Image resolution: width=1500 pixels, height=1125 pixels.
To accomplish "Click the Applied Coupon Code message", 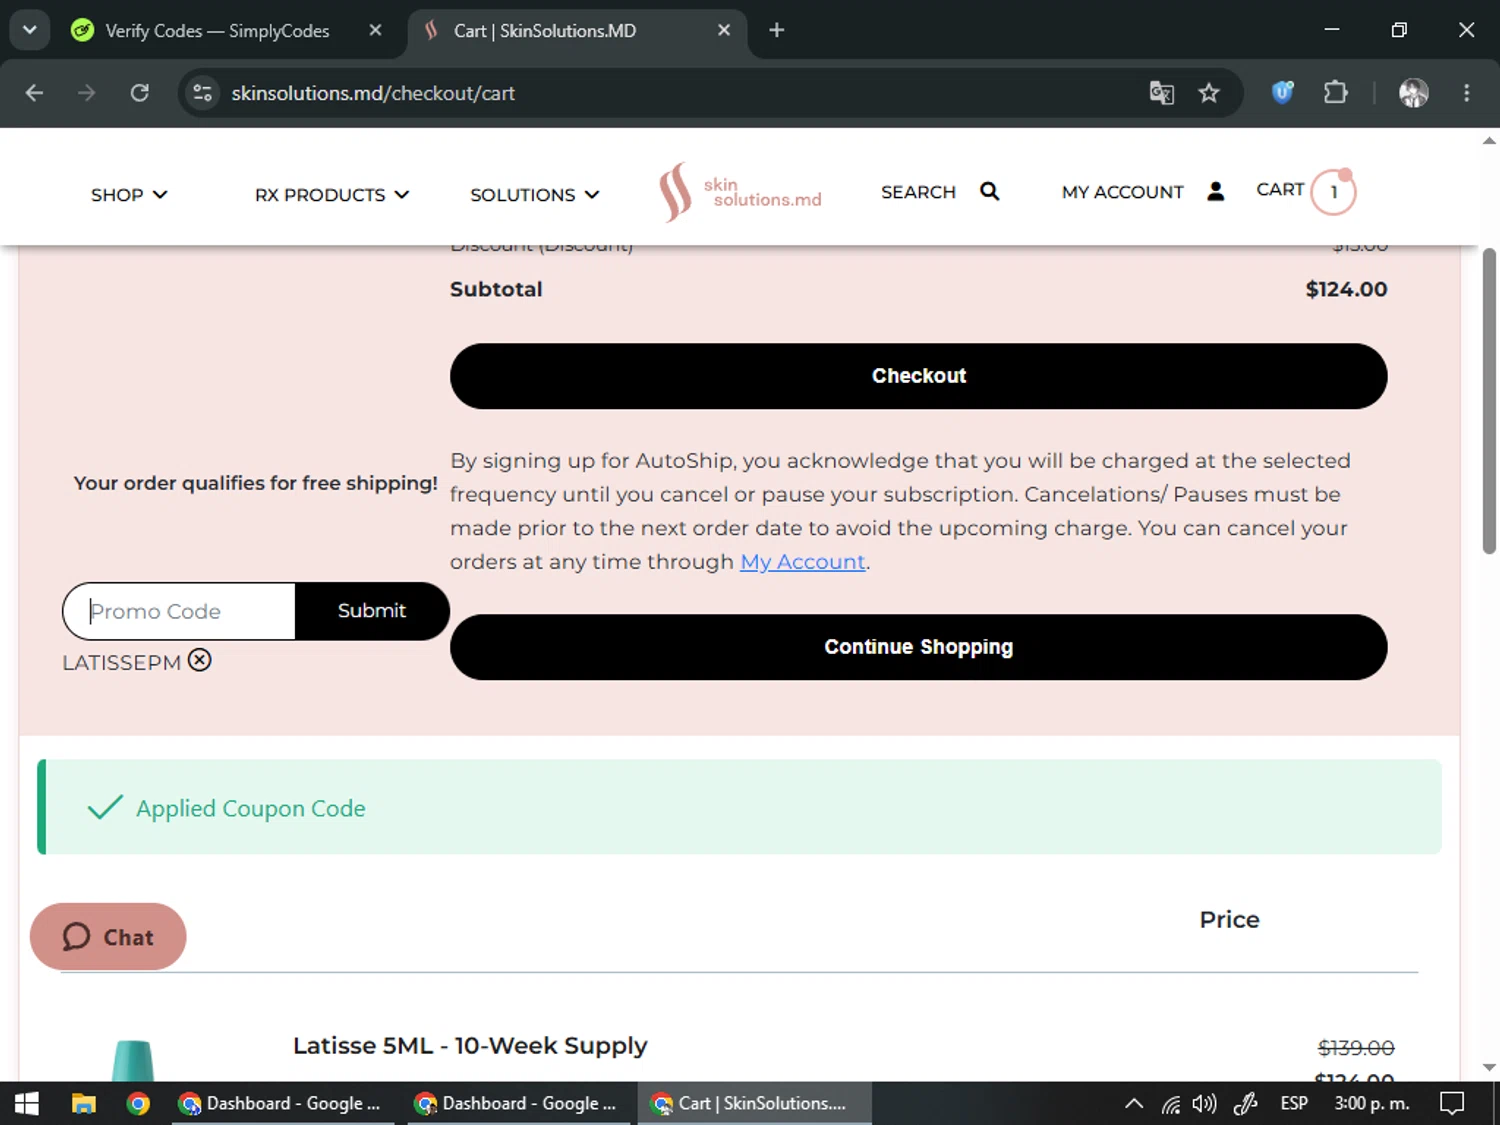I will (x=250, y=808).
